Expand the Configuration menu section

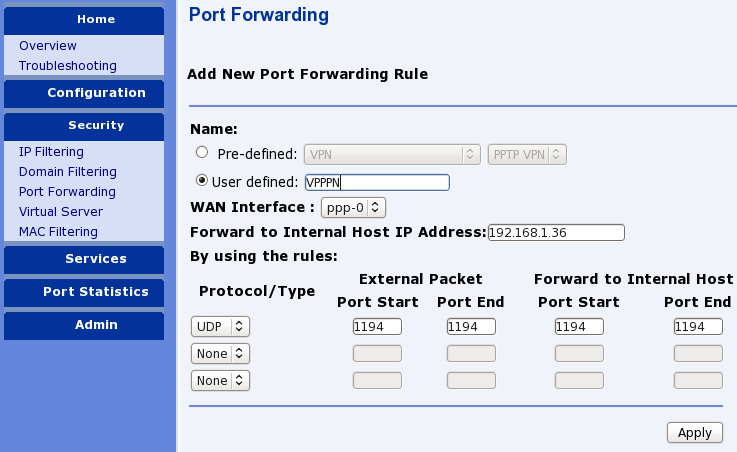(96, 93)
